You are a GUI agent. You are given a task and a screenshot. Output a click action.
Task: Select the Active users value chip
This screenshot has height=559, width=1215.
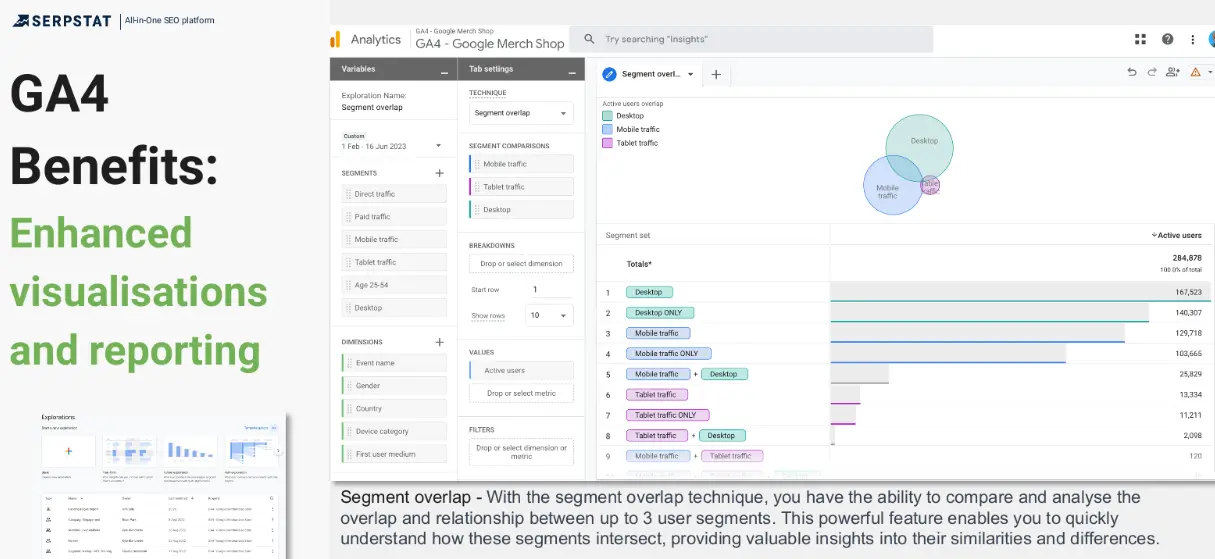521,370
